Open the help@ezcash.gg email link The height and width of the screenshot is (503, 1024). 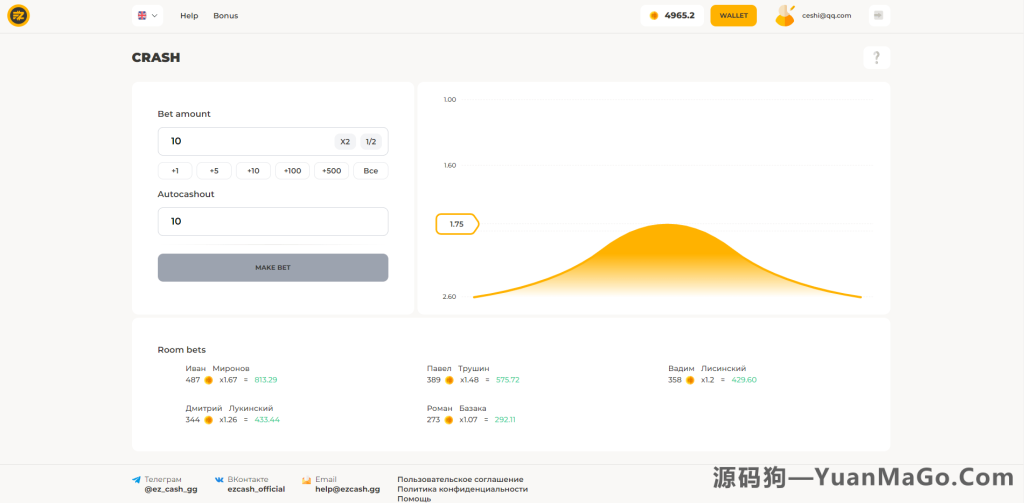point(347,489)
